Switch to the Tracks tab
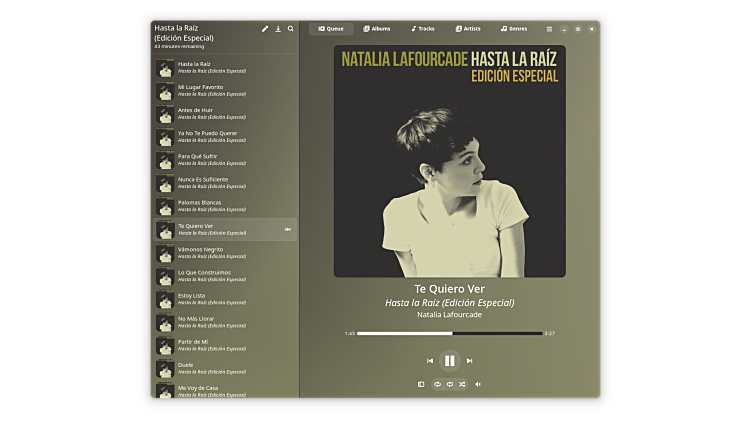752x423 pixels. 423,29
